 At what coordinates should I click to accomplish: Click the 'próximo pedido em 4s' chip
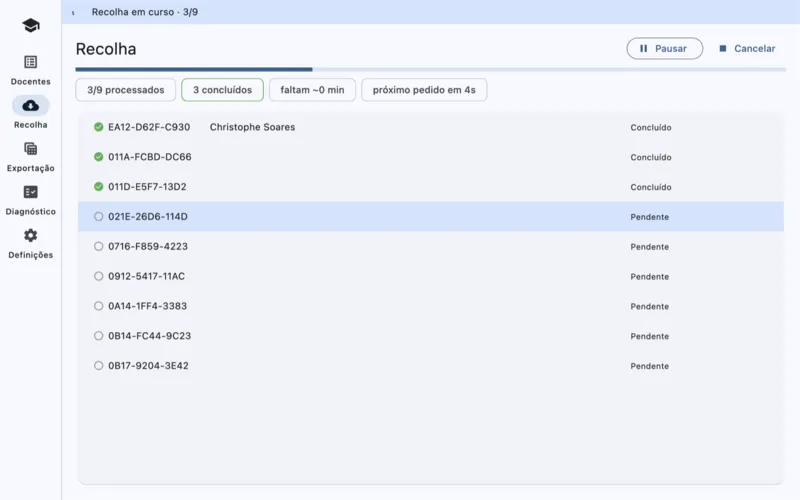424,90
